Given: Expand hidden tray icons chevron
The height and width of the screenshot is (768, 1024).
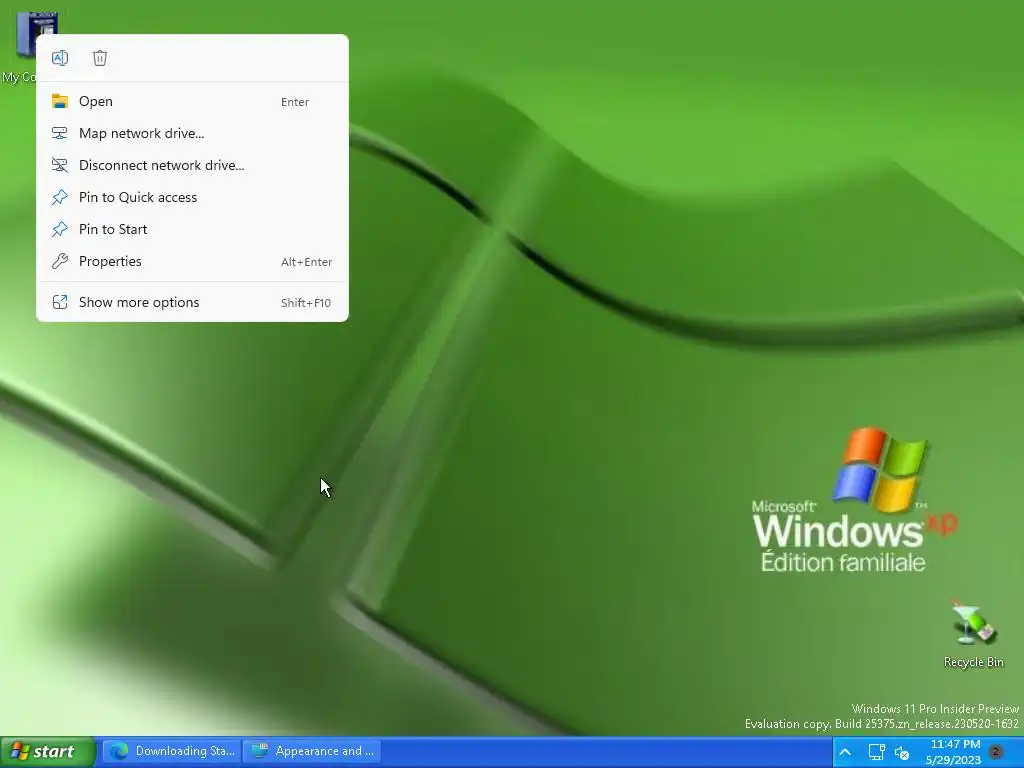Looking at the screenshot, I should click(844, 752).
